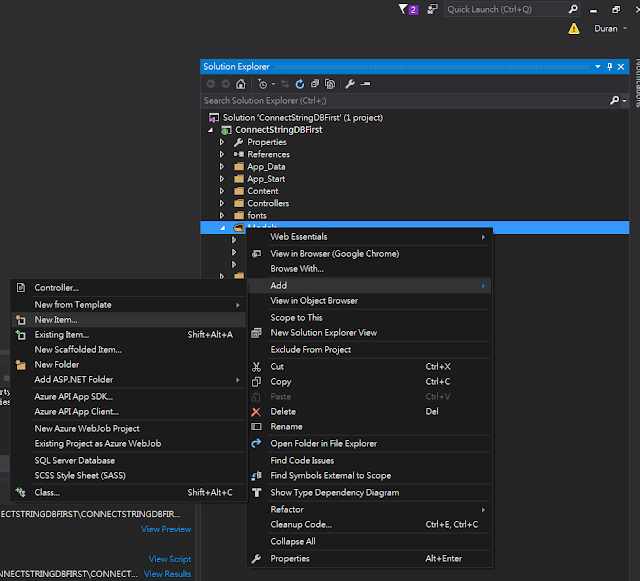Image resolution: width=640 pixels, height=581 pixels.
Task: Click Collapse All icon in Solution Explorer toolbar
Action: pos(314,84)
